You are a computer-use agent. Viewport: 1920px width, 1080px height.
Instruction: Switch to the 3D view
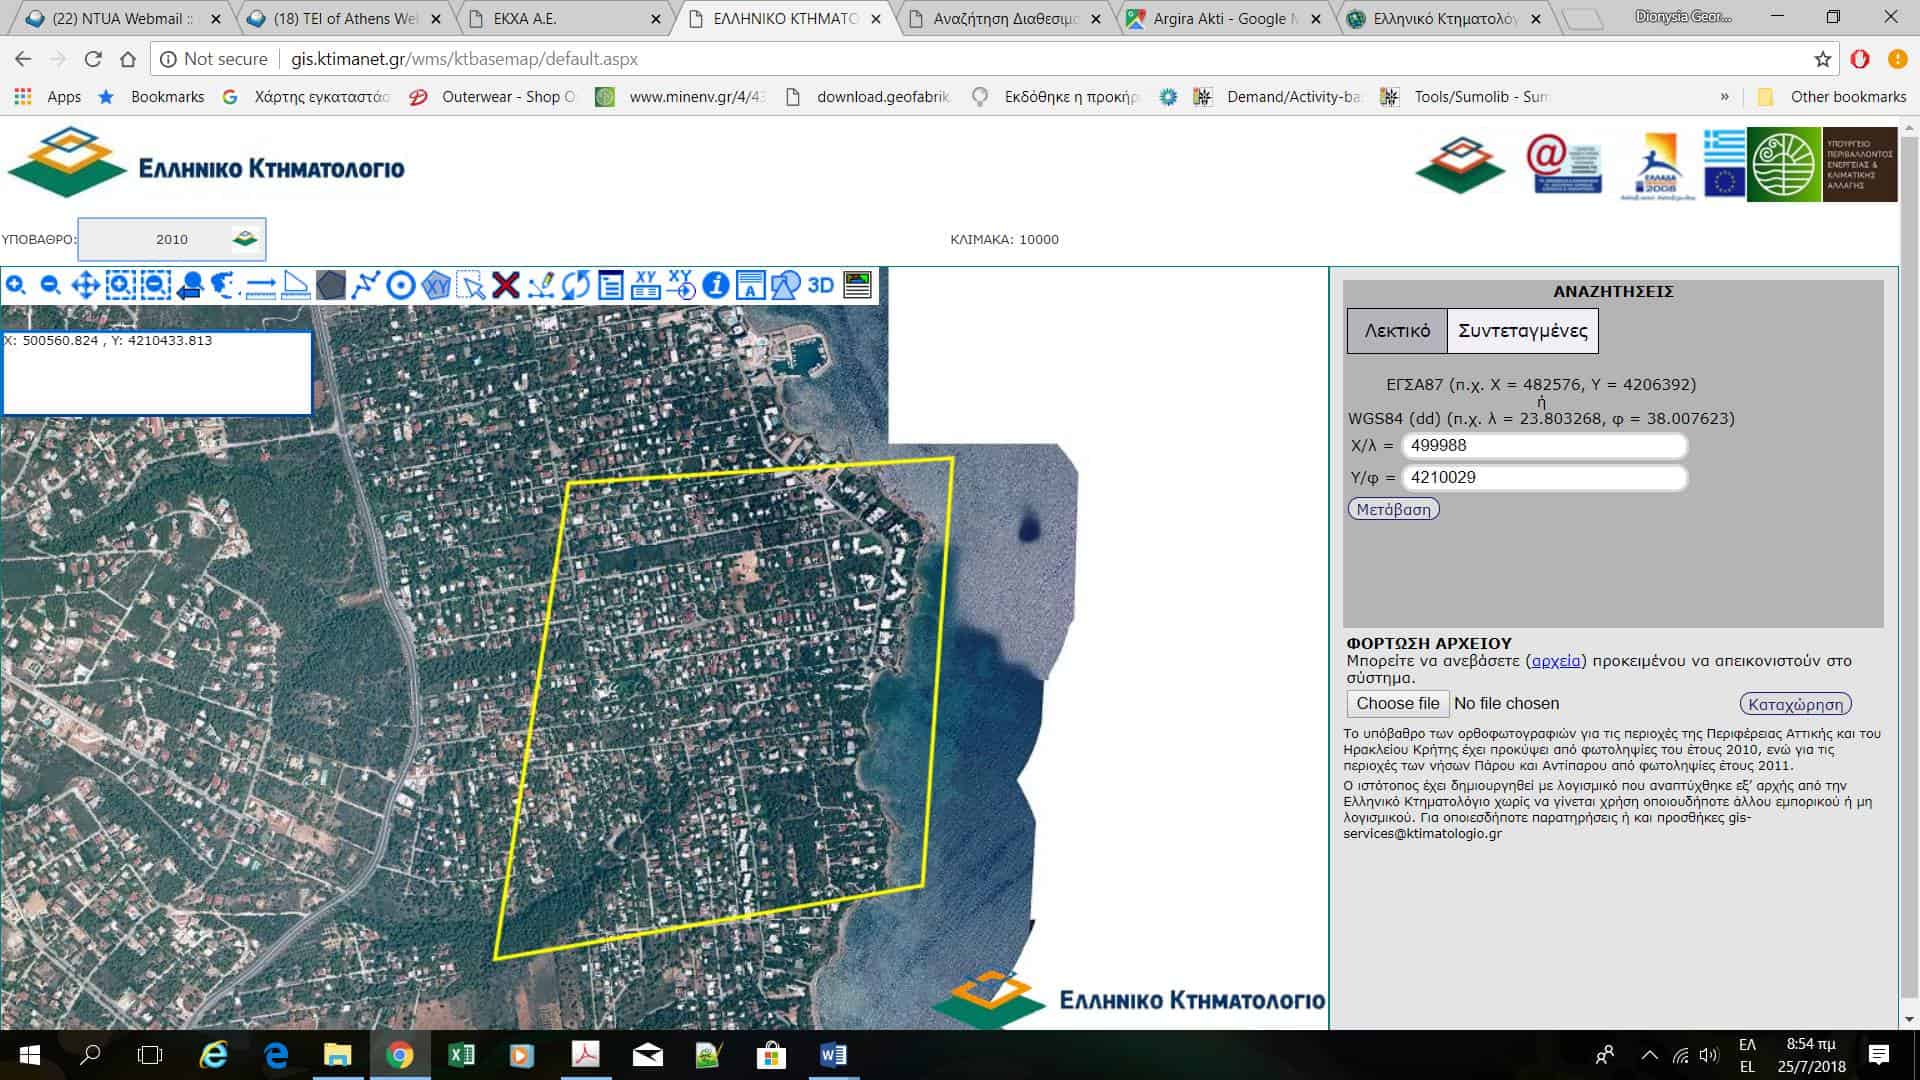click(820, 286)
